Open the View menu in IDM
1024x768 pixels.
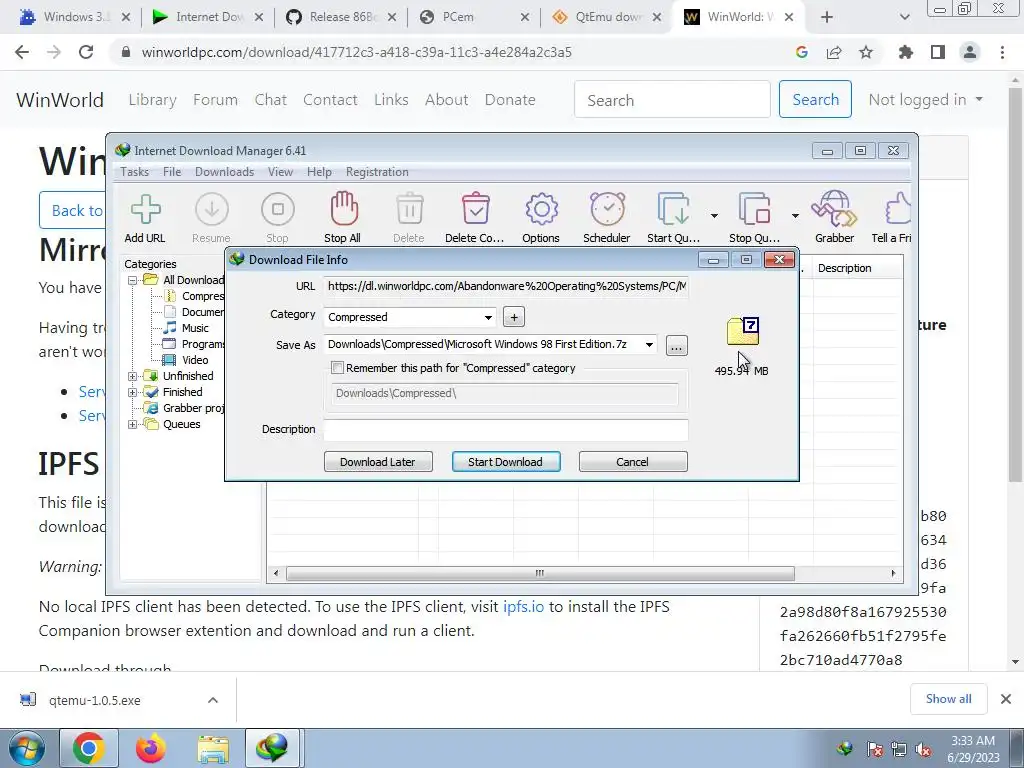tap(280, 172)
